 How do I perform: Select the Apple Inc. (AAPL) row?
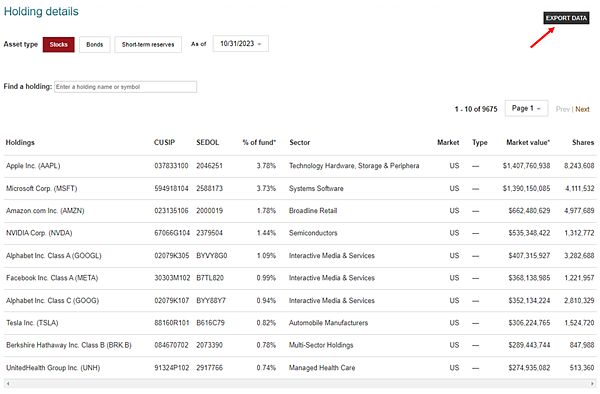tap(300, 166)
